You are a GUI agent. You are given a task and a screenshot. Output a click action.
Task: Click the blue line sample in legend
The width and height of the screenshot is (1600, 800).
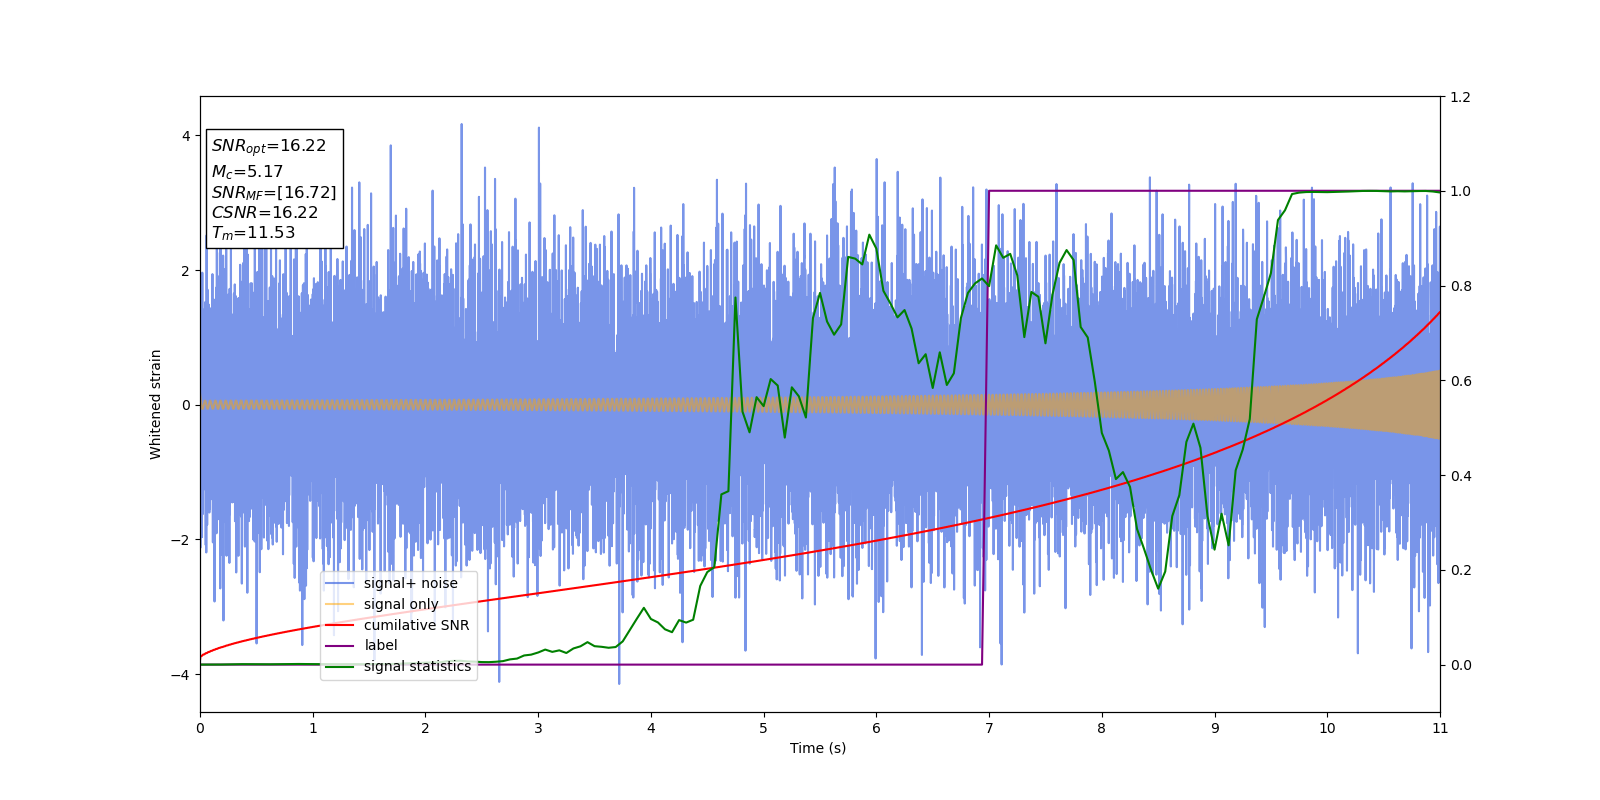pos(340,583)
